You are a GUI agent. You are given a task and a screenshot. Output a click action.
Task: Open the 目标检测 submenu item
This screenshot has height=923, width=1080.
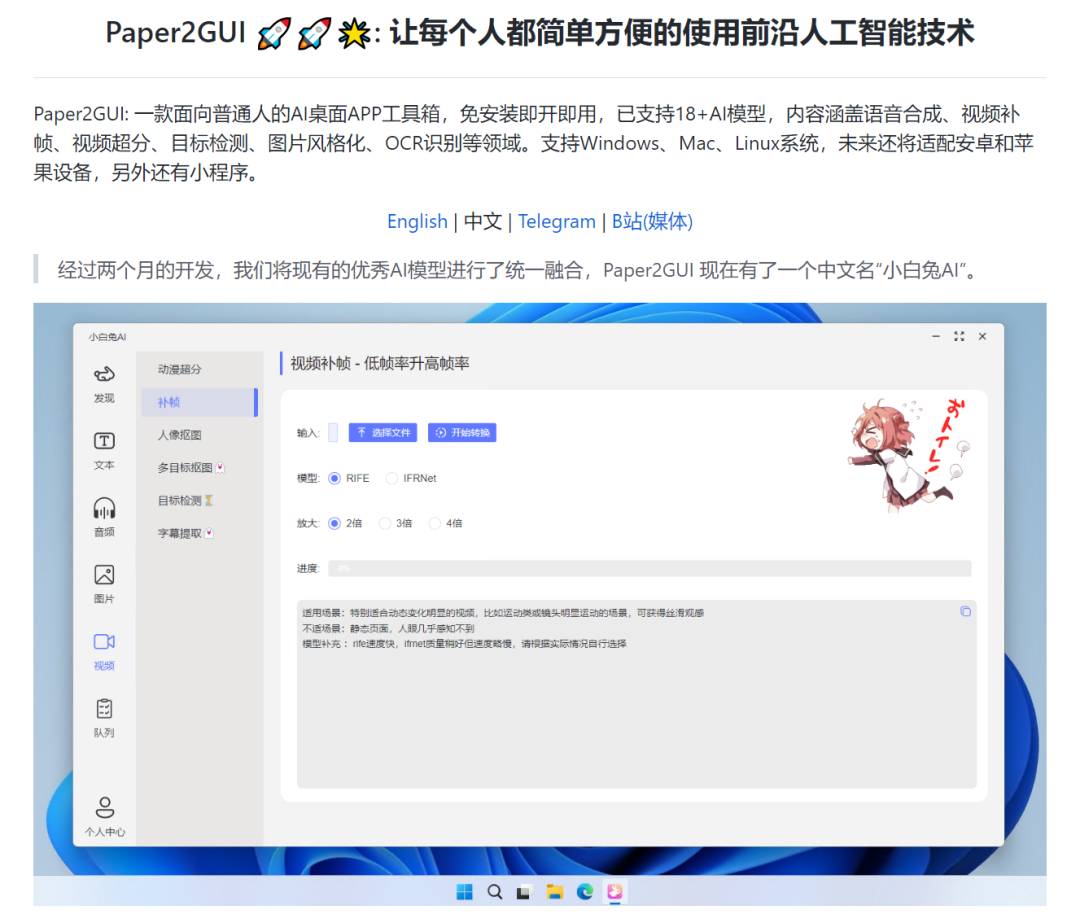point(200,501)
